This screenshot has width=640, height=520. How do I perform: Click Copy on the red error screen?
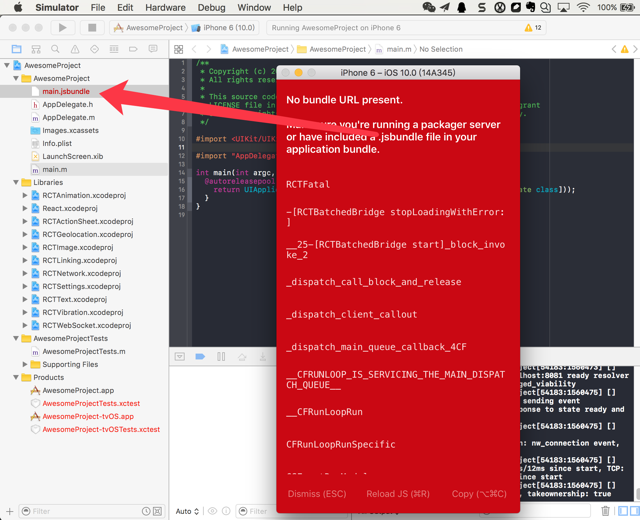click(479, 494)
